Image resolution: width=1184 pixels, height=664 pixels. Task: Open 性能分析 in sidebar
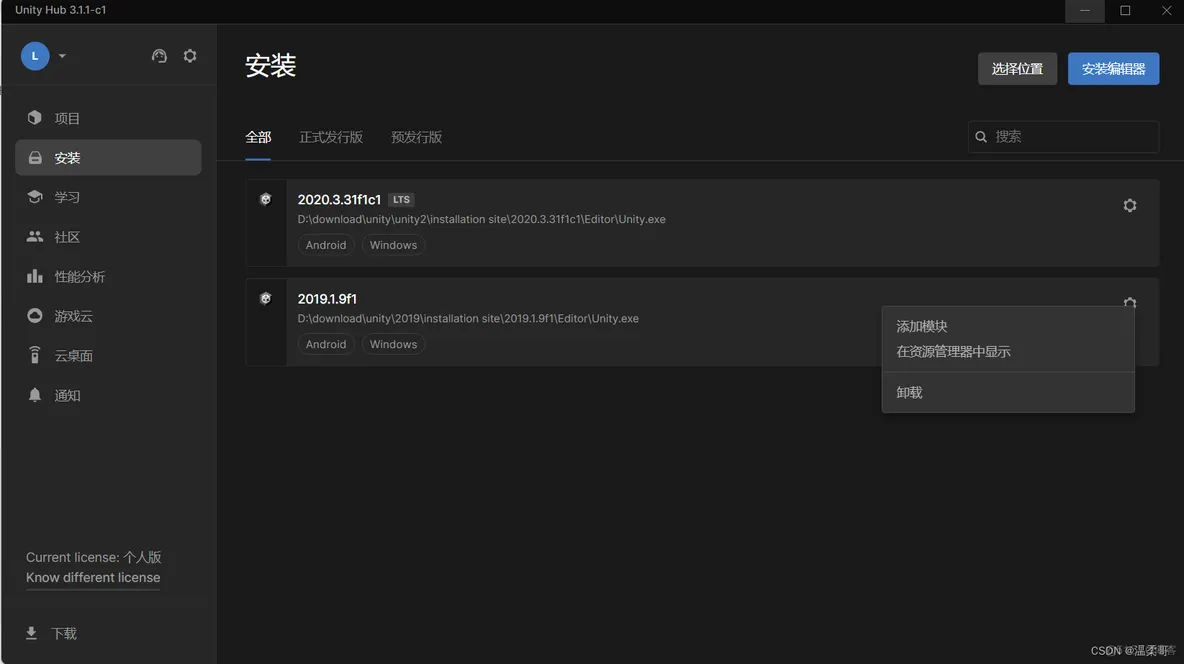click(108, 276)
